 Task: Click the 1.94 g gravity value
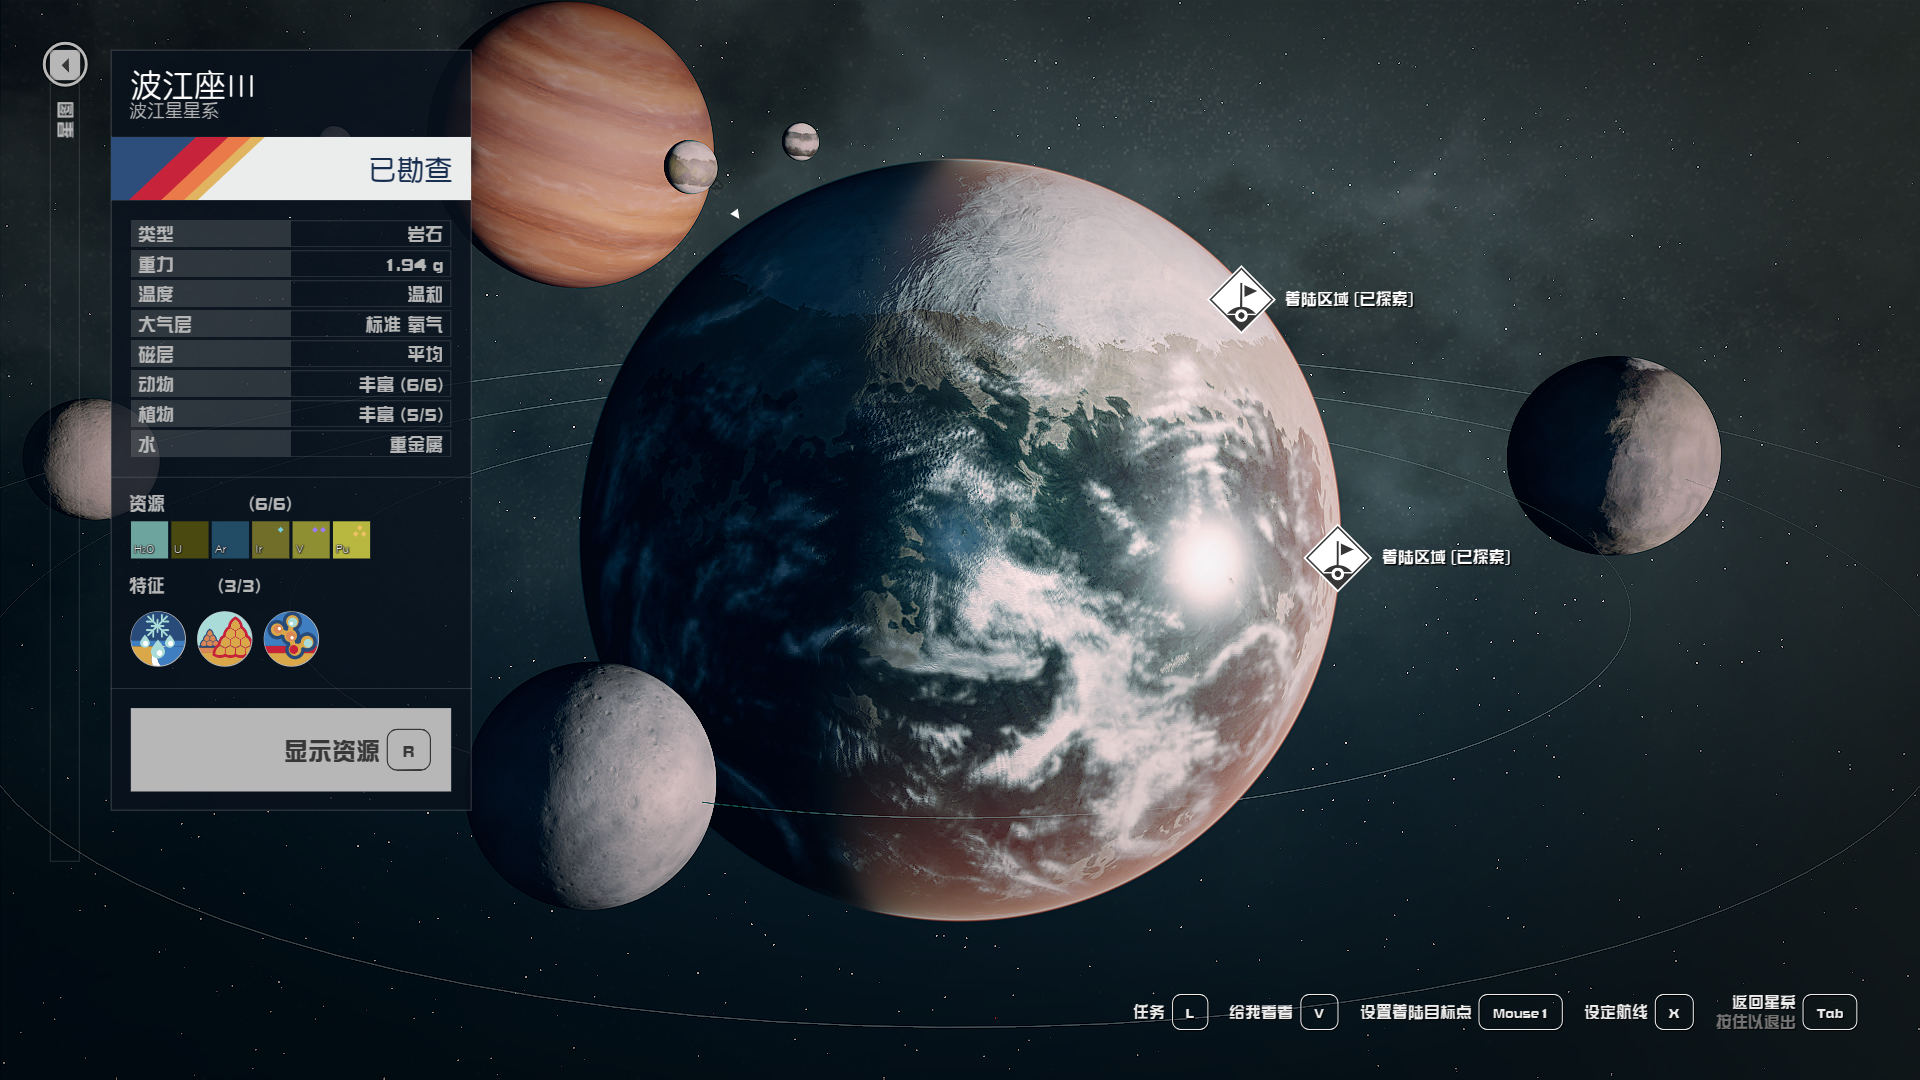tap(414, 265)
